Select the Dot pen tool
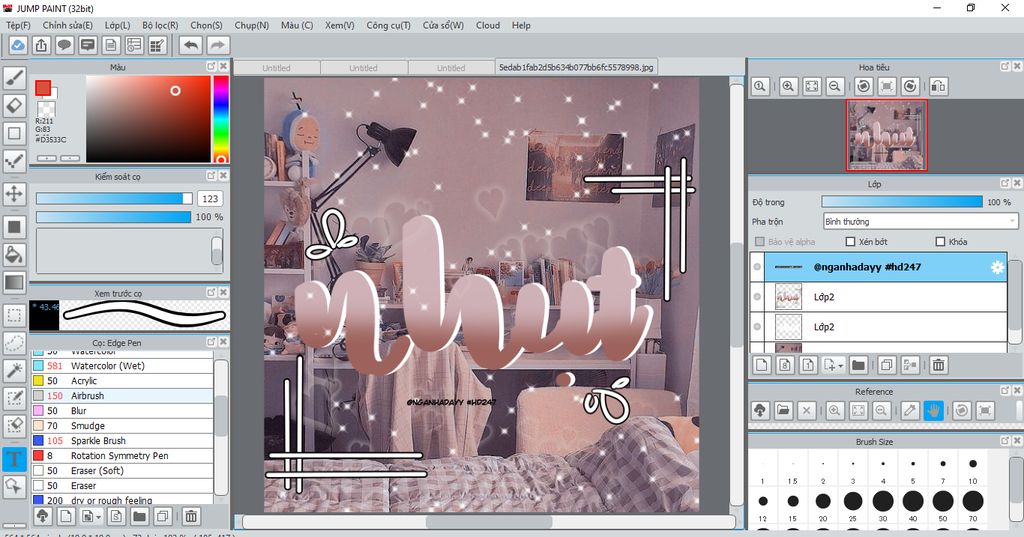Screen dimensions: 1024x537 pos(14,161)
